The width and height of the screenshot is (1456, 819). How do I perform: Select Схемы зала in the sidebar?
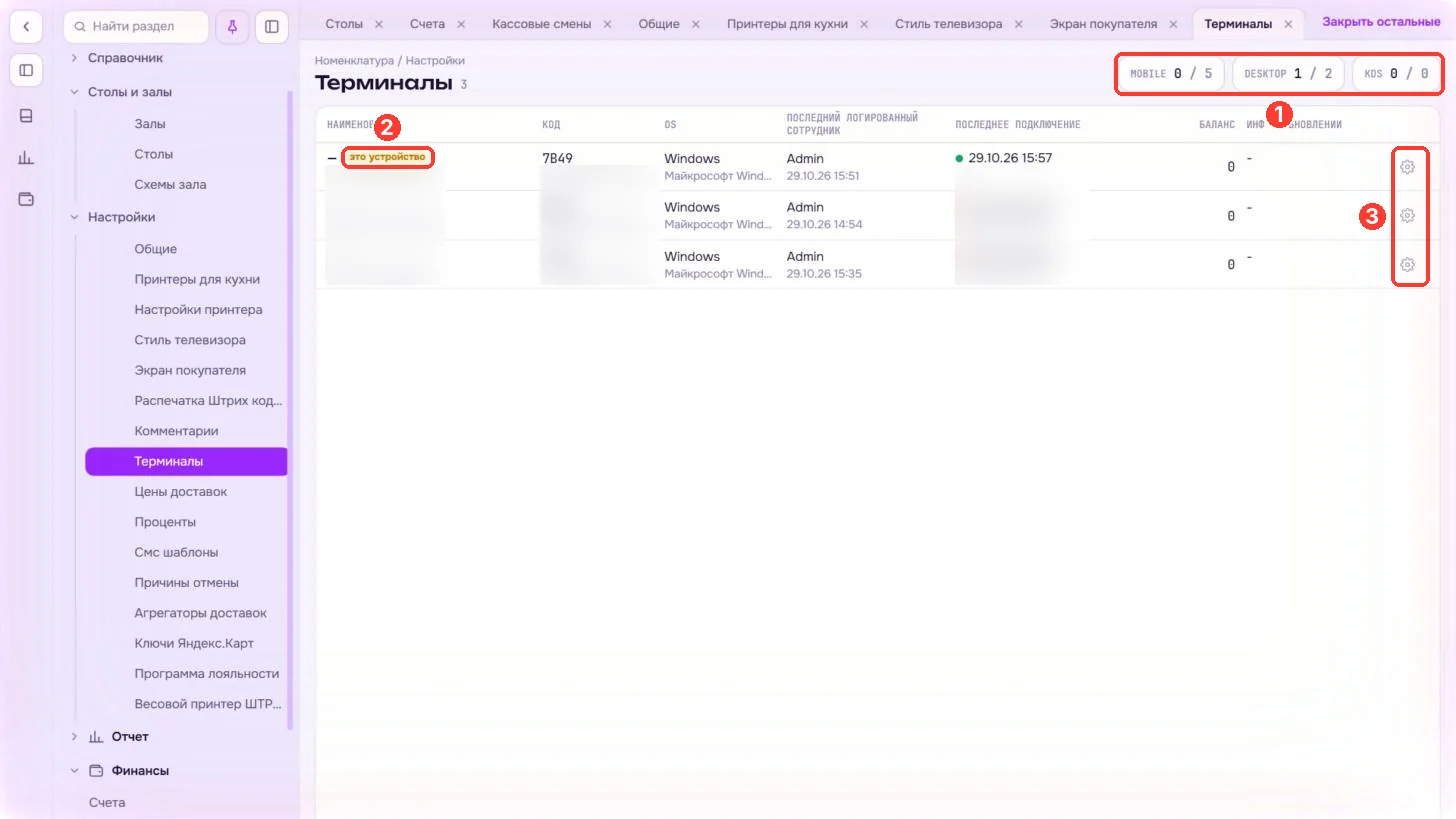click(171, 185)
